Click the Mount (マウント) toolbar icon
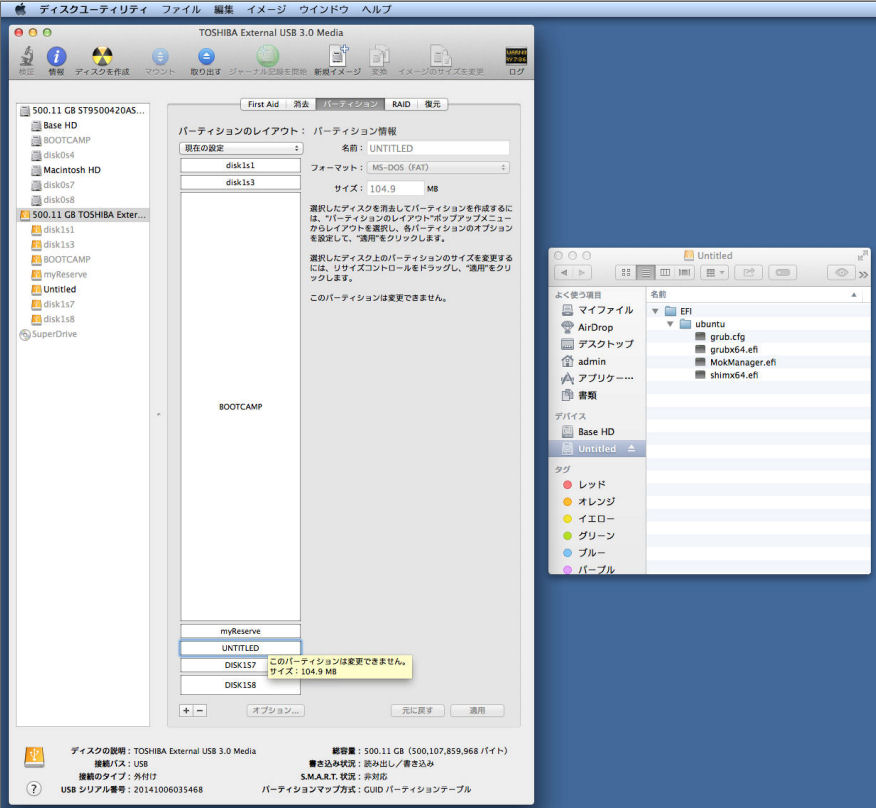876x808 pixels. pyautogui.click(x=160, y=56)
